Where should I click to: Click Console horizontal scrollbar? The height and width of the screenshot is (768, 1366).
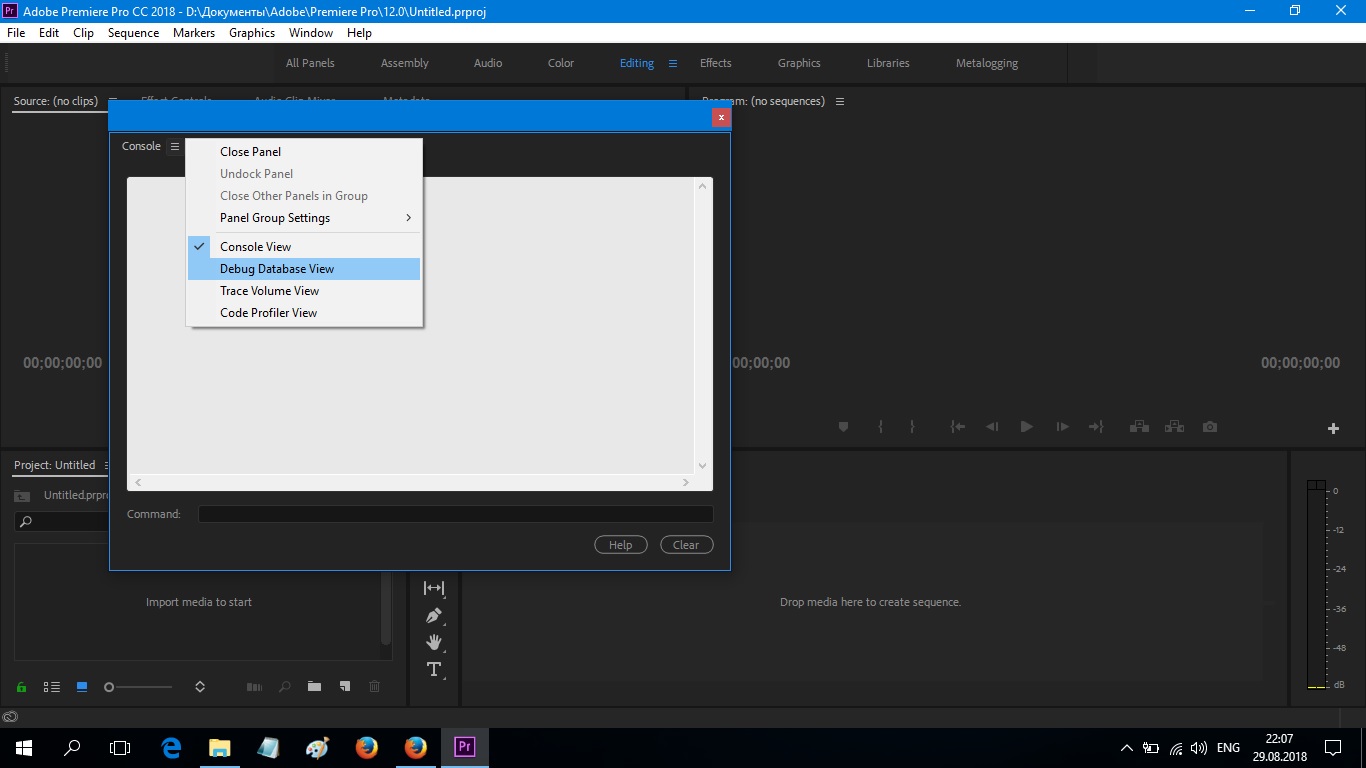tap(412, 482)
